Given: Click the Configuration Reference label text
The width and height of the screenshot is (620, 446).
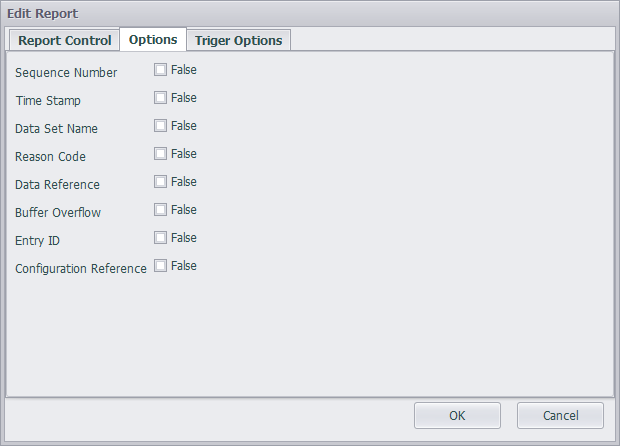Looking at the screenshot, I should click(81, 269).
